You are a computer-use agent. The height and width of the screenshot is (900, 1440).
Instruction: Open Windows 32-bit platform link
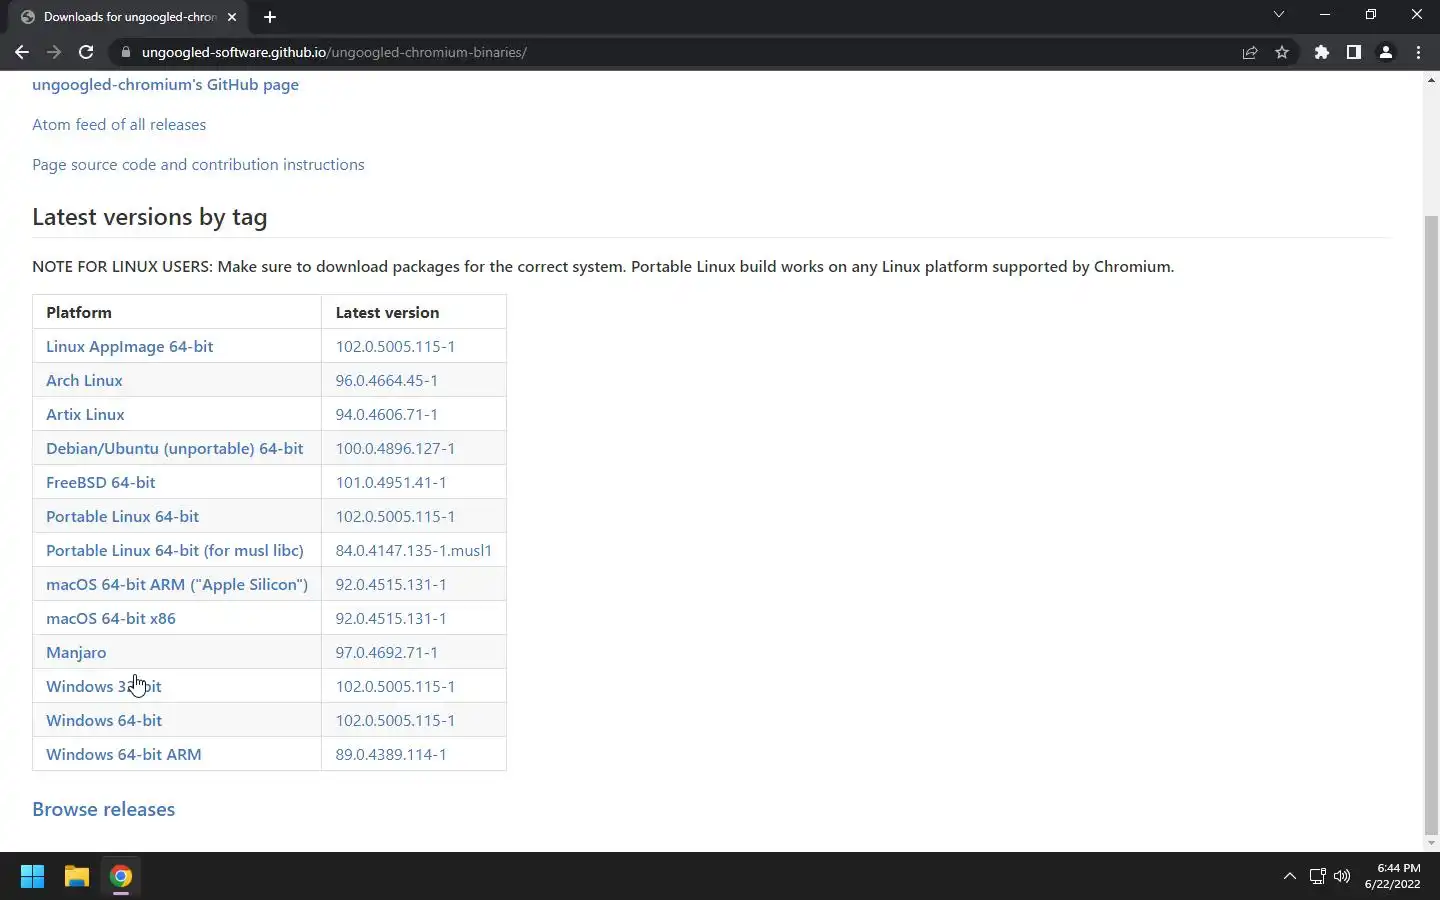pyautogui.click(x=104, y=687)
